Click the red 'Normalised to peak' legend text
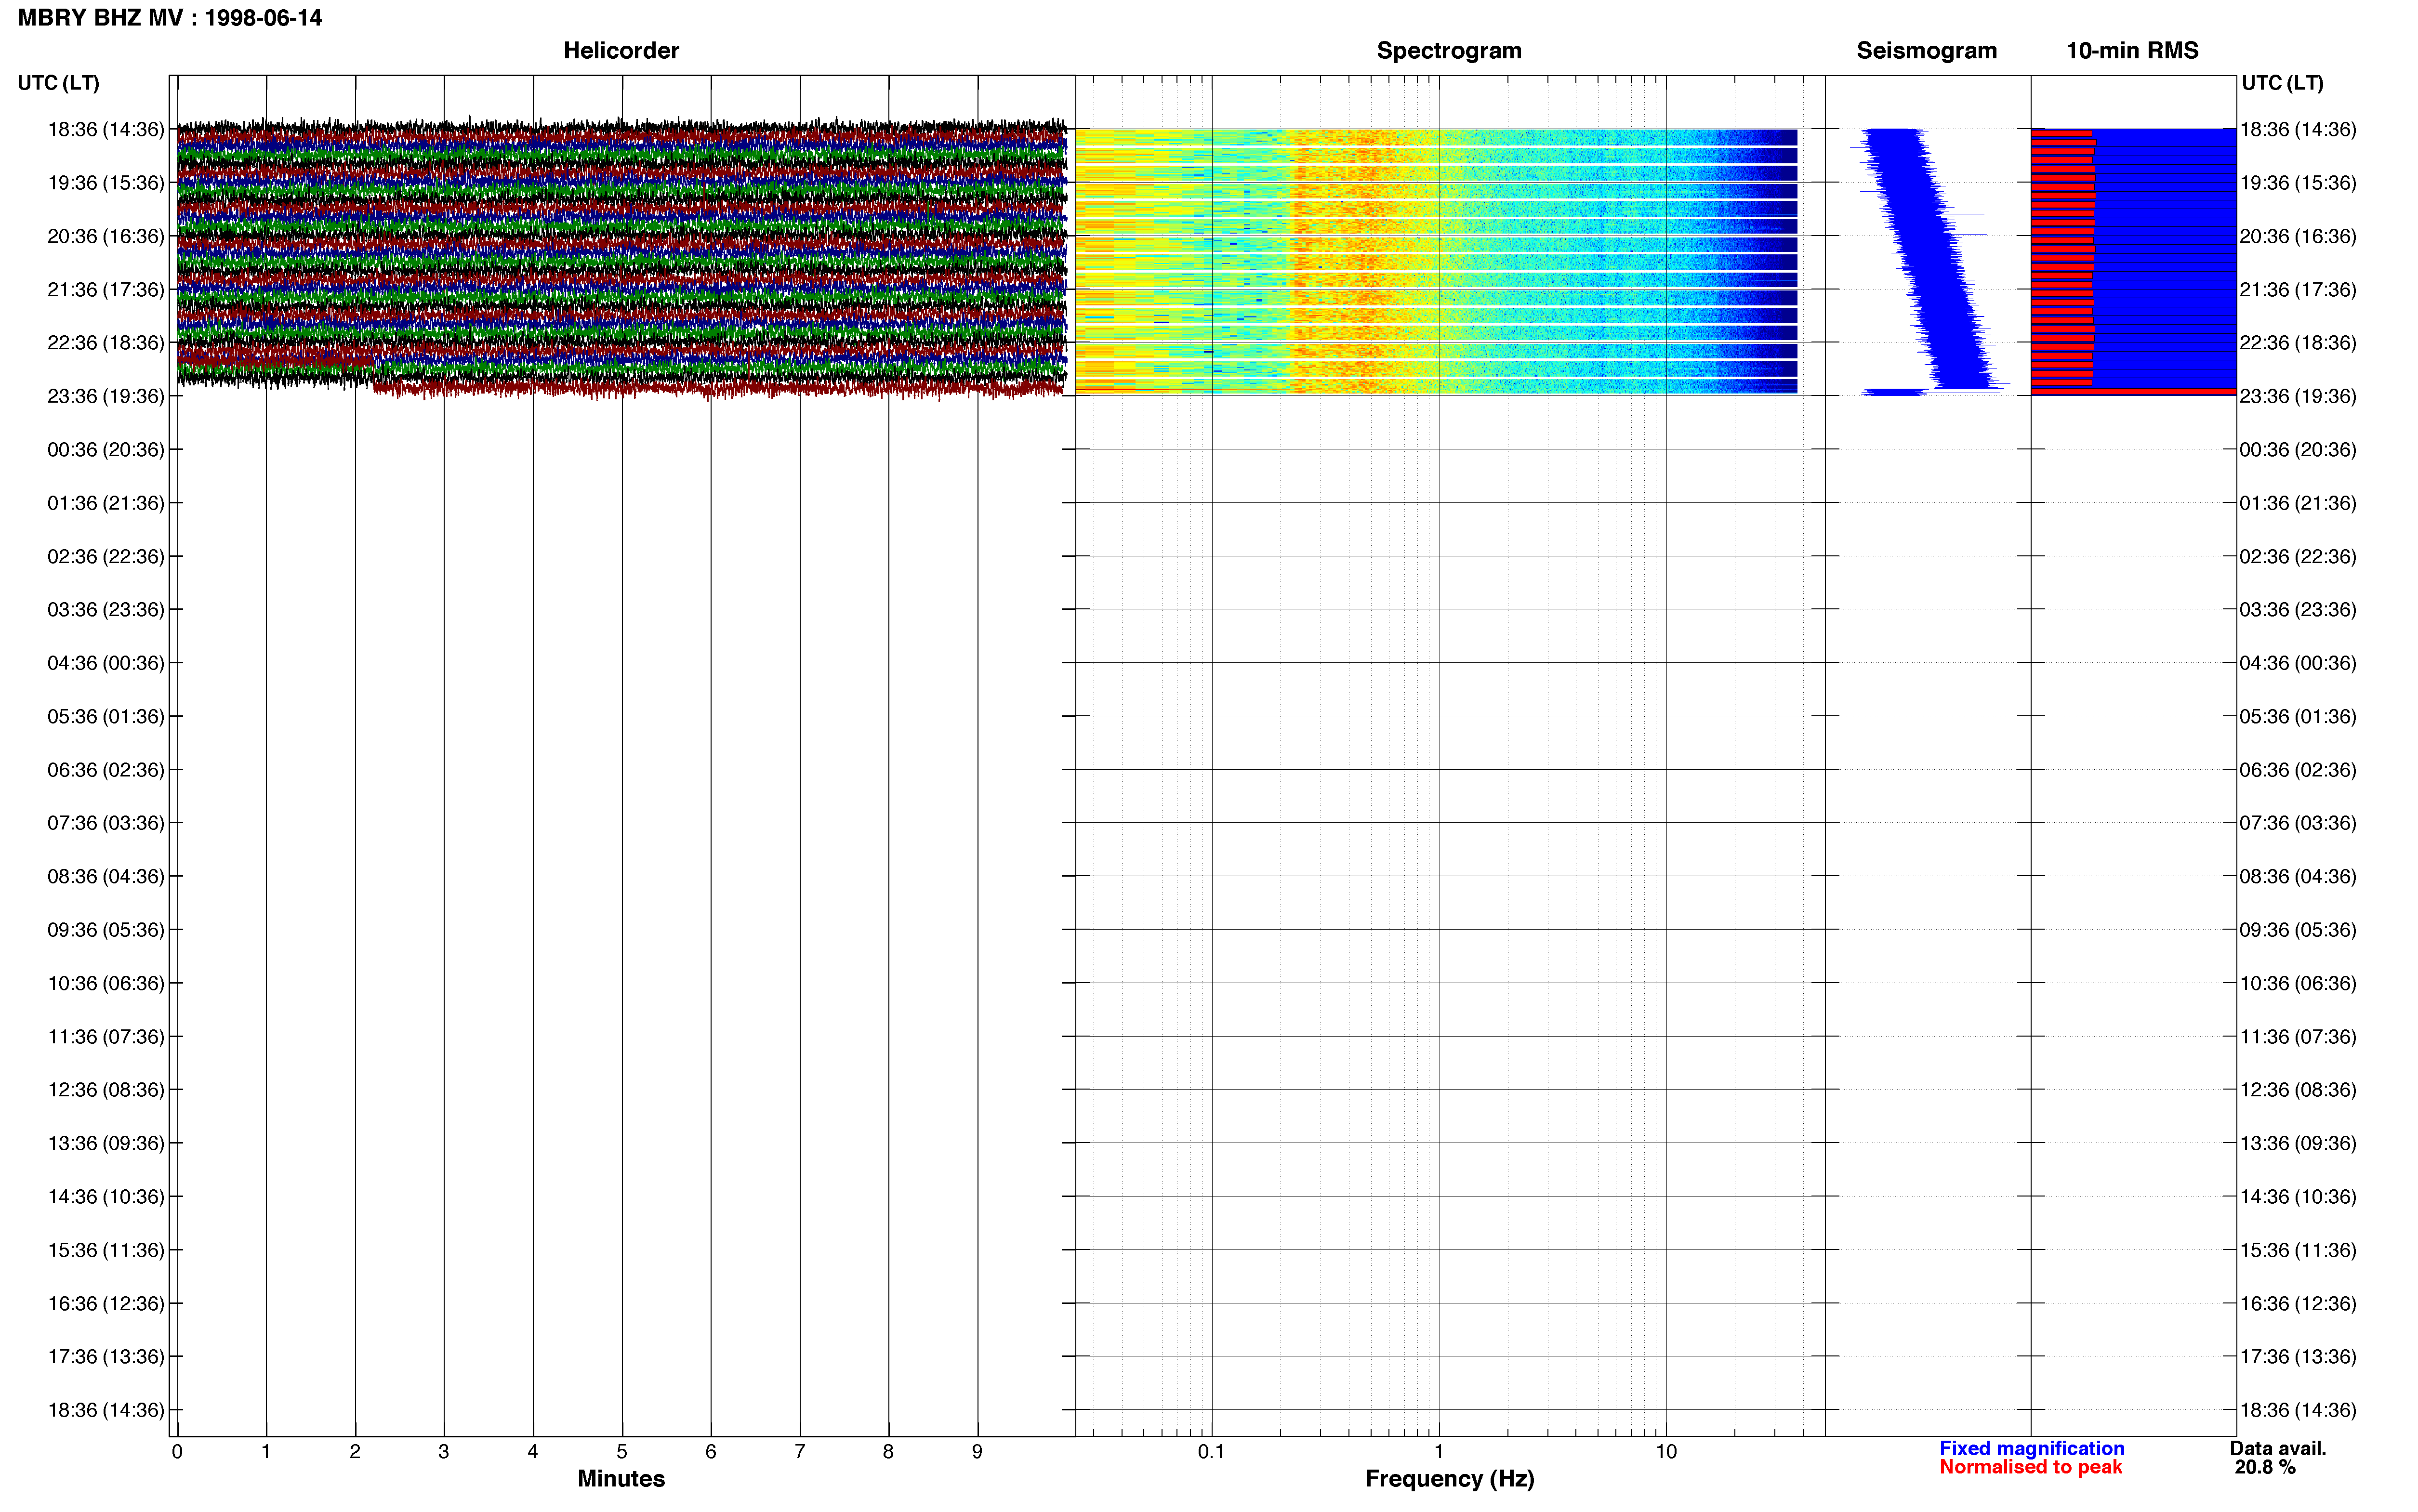Viewport: 2418px width, 1512px height. pos(2030,1467)
